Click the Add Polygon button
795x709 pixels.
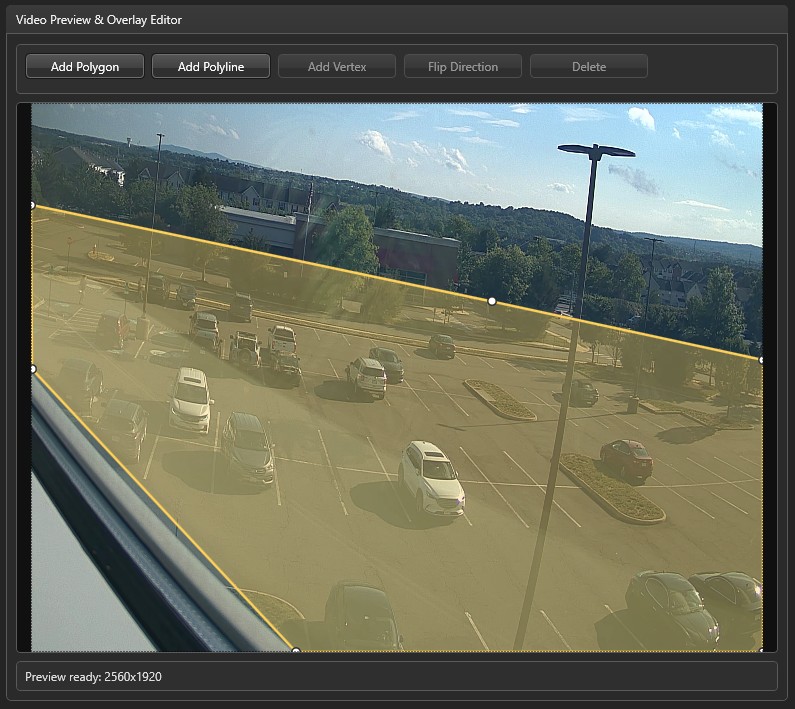click(x=85, y=66)
